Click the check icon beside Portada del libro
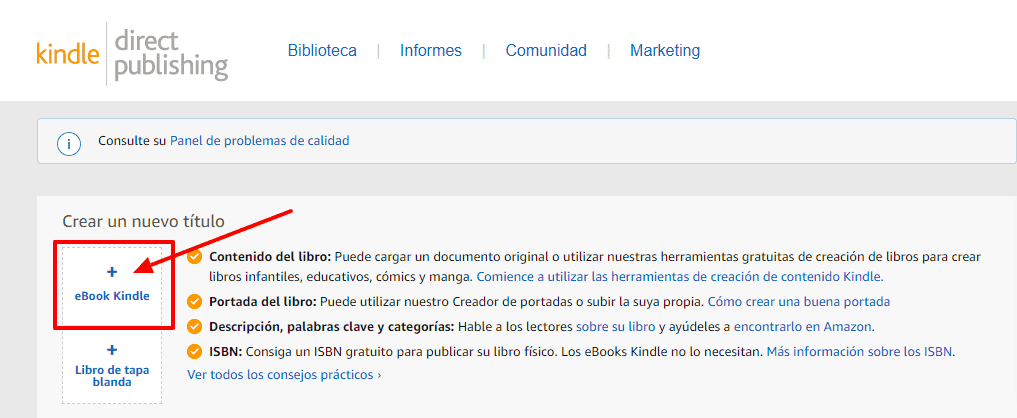The width and height of the screenshot is (1017, 418). pyautogui.click(x=195, y=302)
